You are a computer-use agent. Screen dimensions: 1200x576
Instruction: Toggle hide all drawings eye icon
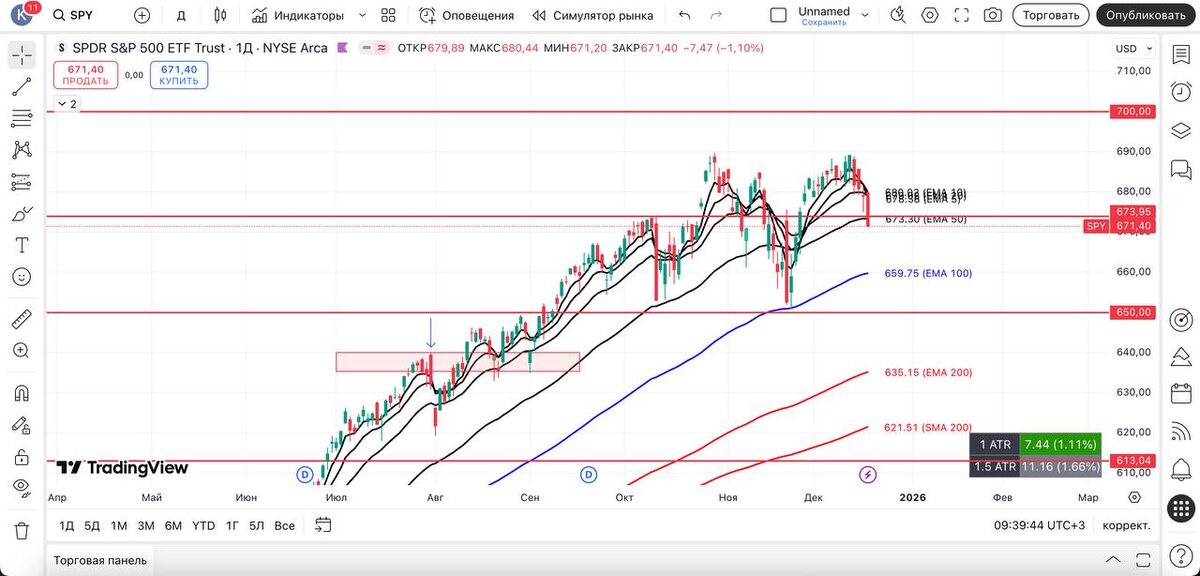(22, 488)
